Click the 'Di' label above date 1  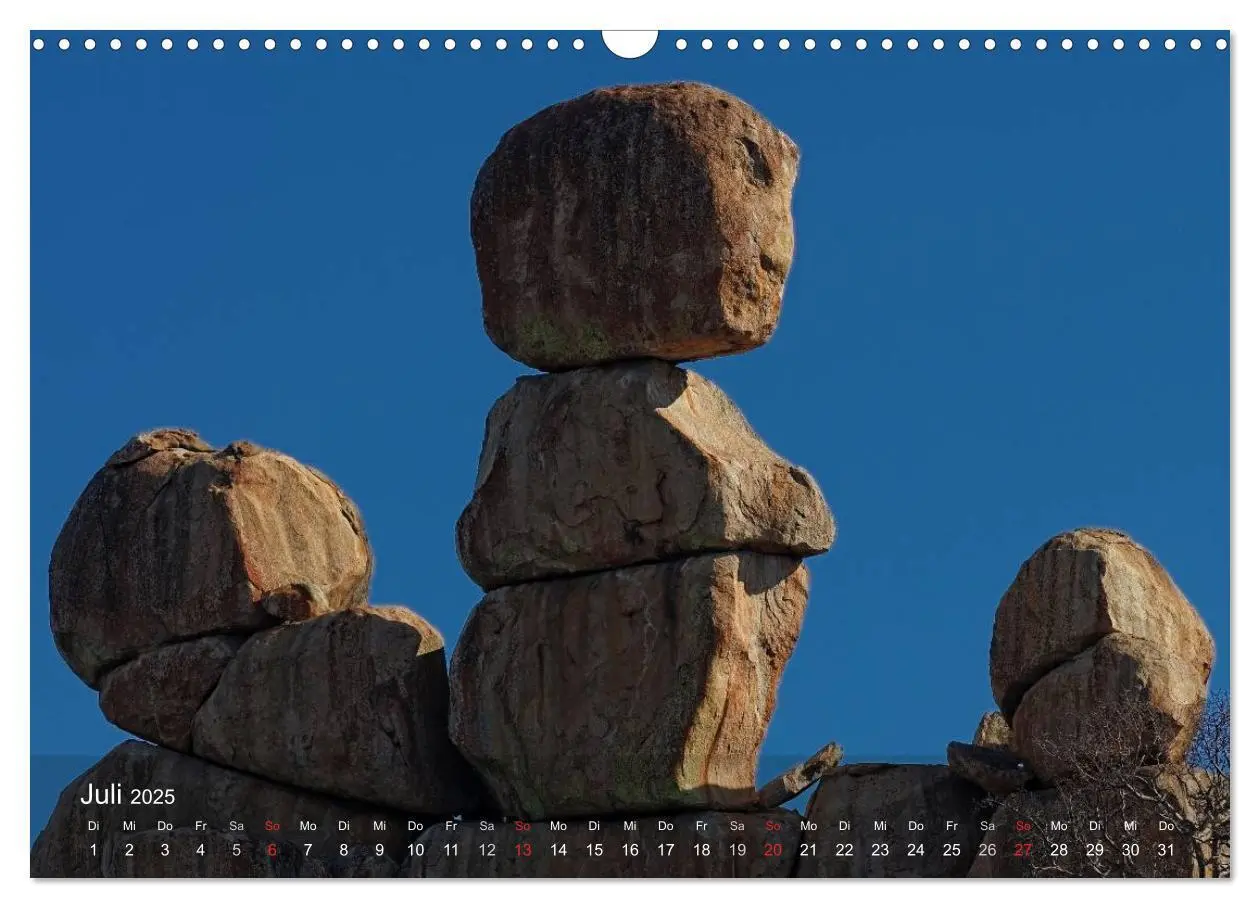point(94,826)
